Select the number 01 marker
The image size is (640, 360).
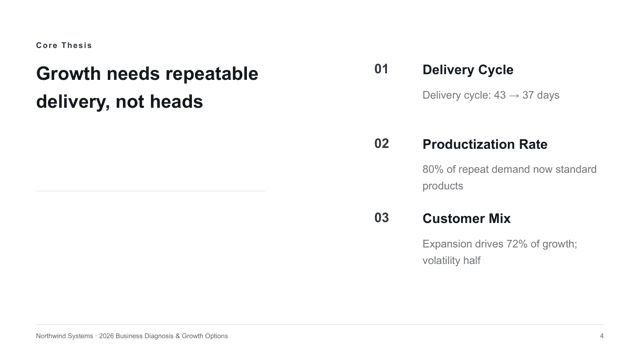click(x=381, y=69)
